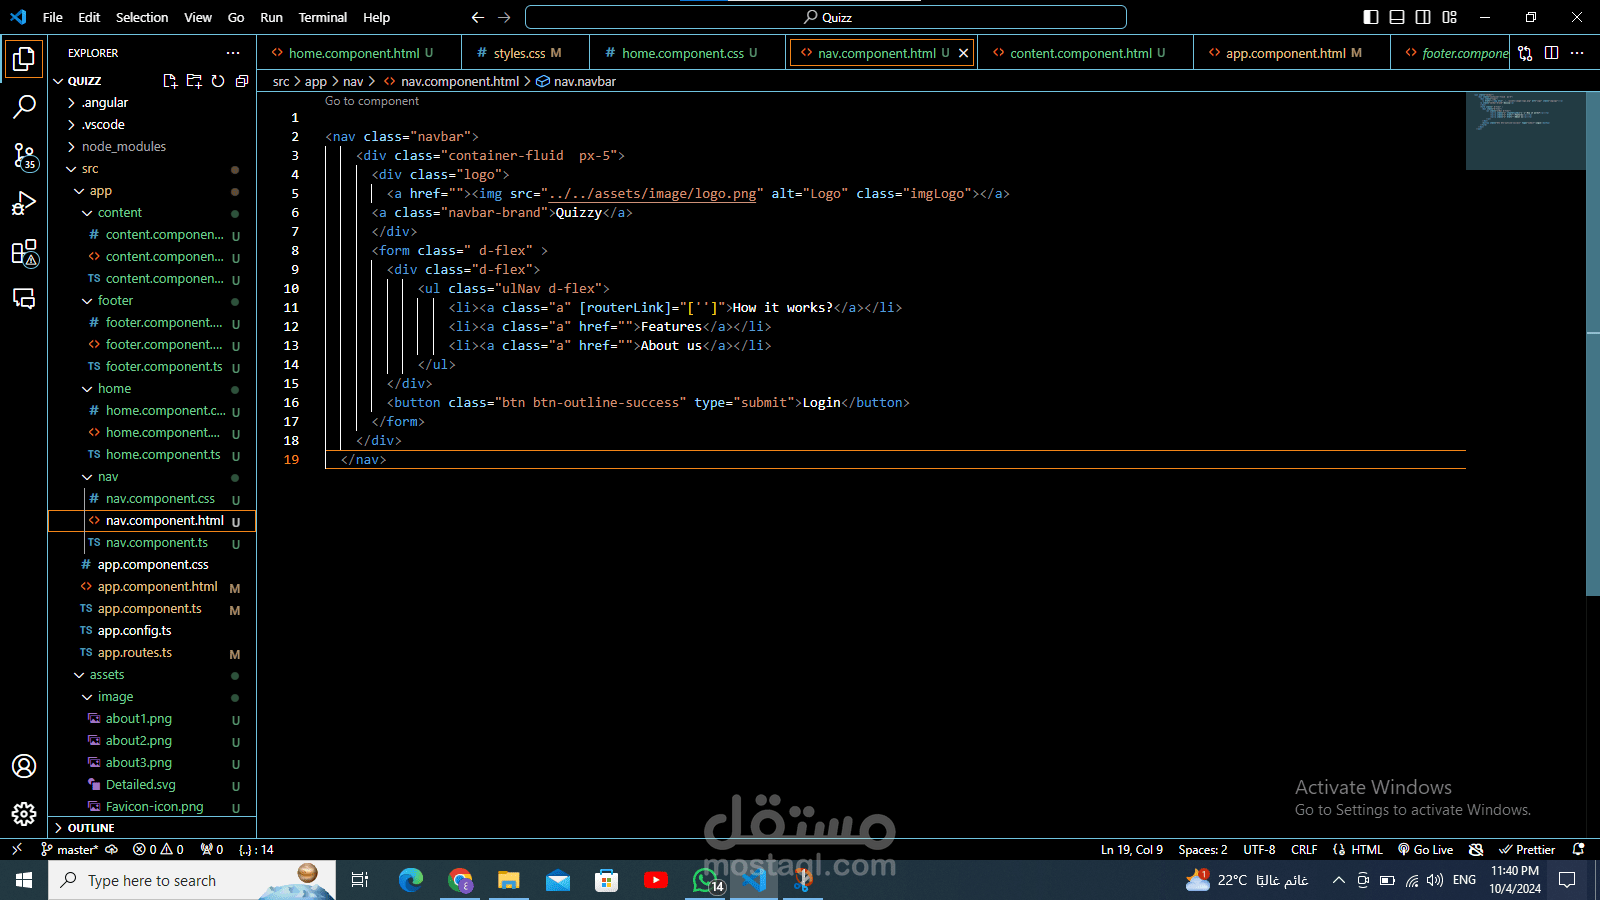Open the Customize Layout icon
Screen dimensions: 1600x900
[x=1449, y=17]
